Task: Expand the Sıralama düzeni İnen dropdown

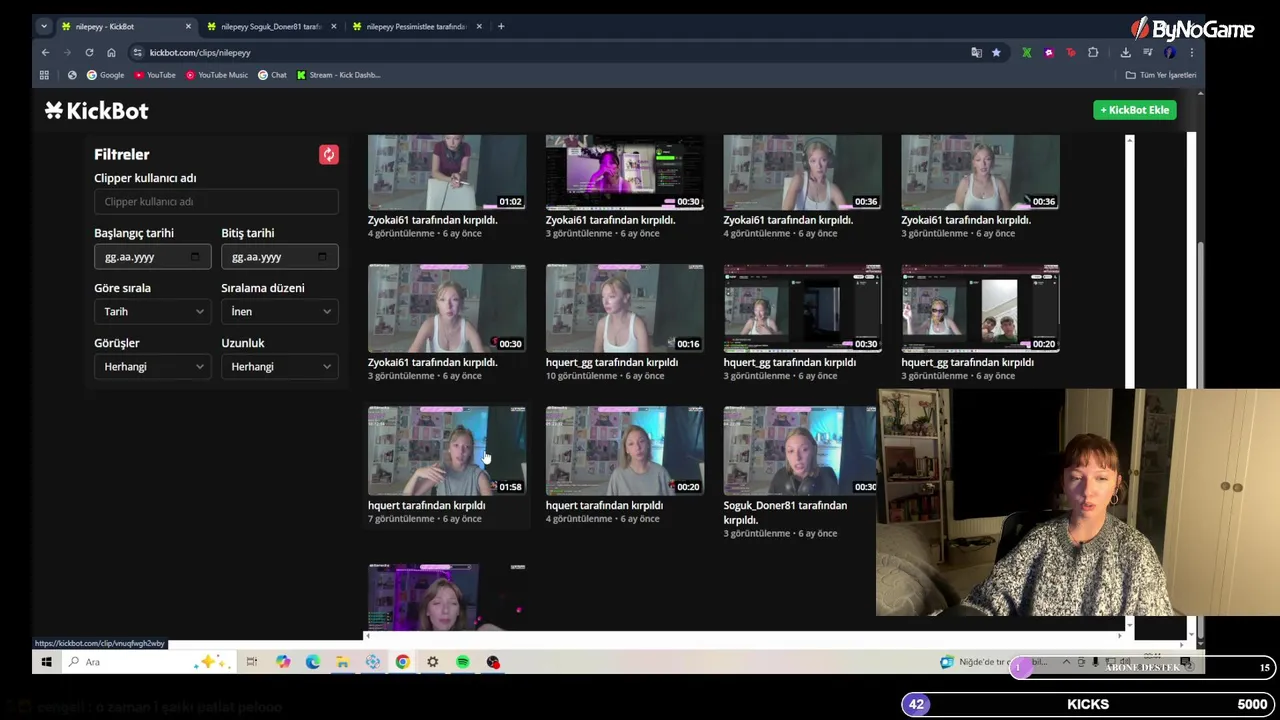Action: [280, 311]
